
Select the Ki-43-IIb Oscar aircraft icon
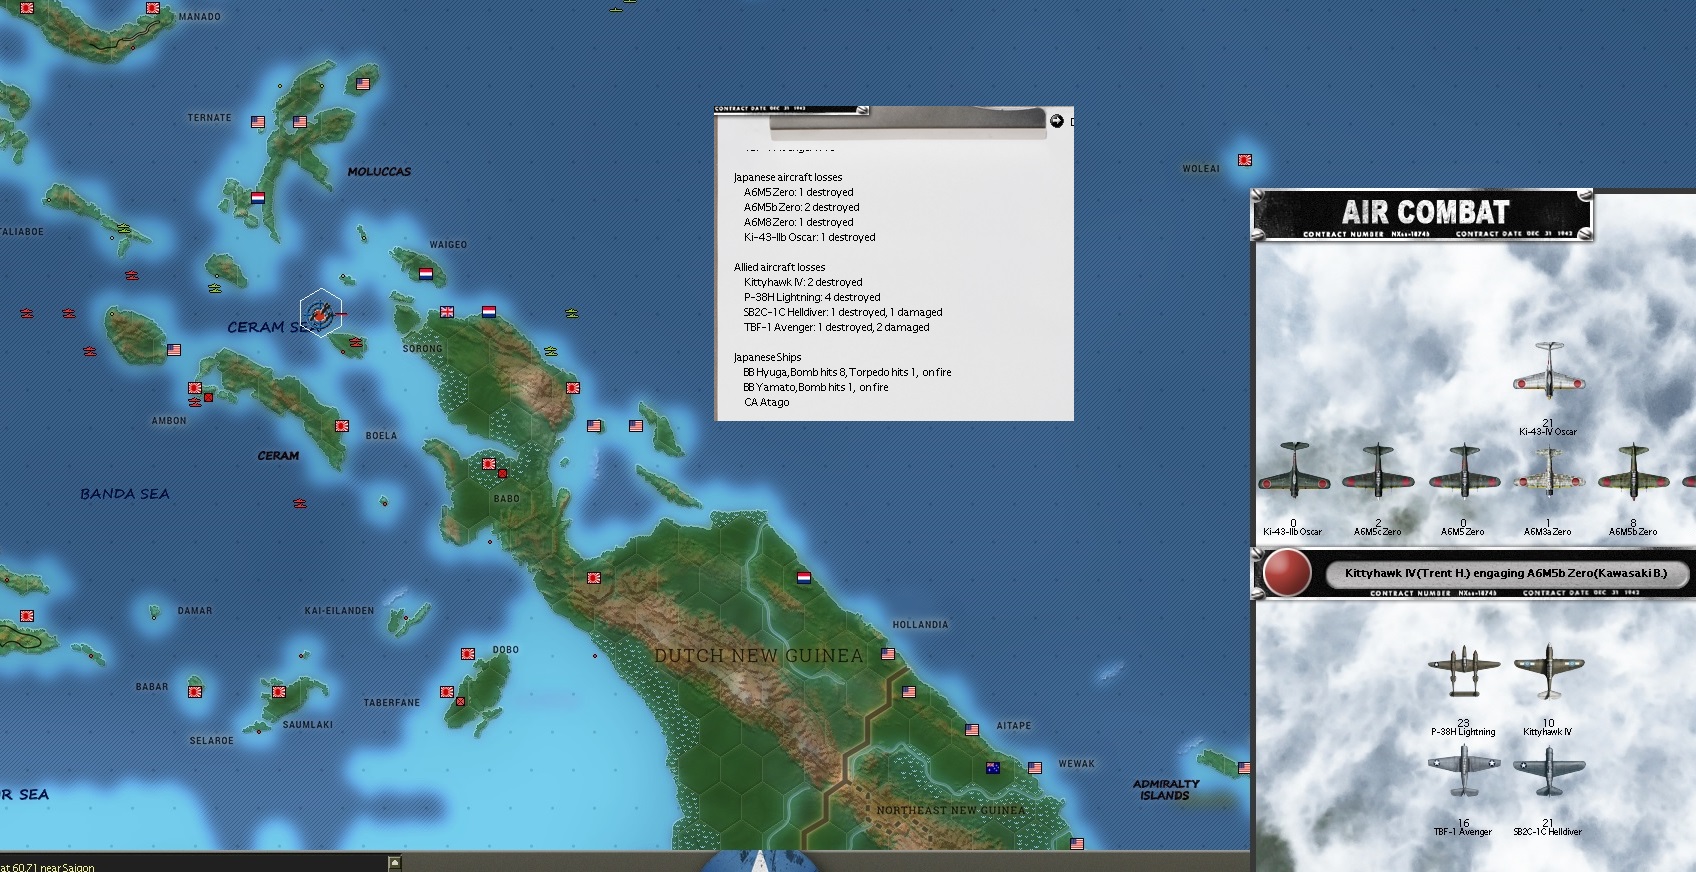point(1293,471)
